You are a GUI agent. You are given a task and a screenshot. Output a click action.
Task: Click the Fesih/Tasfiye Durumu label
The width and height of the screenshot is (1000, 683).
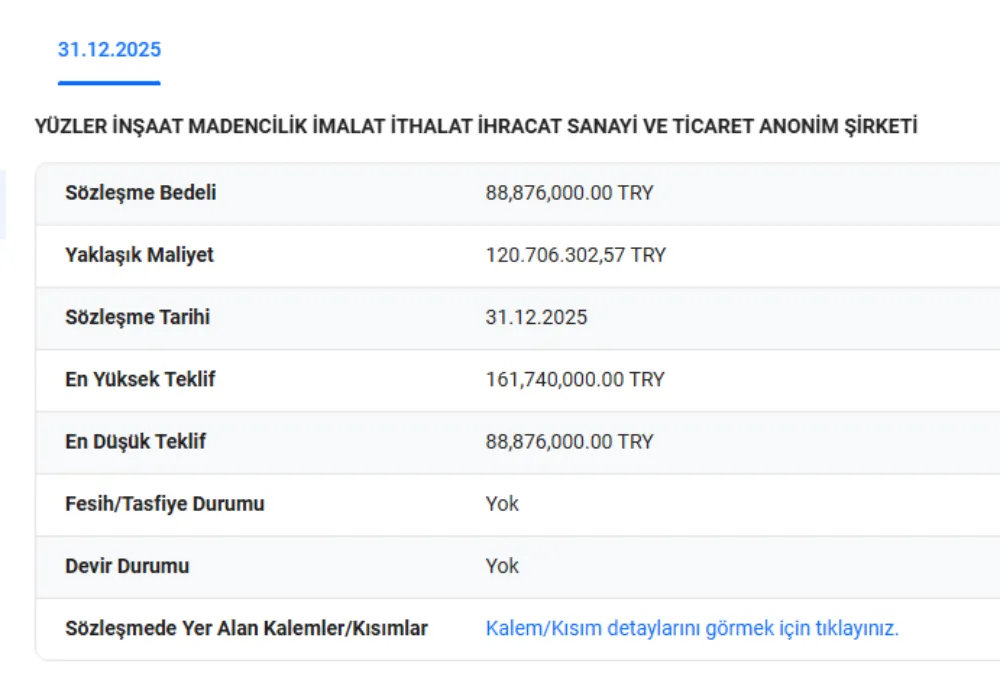click(x=165, y=503)
